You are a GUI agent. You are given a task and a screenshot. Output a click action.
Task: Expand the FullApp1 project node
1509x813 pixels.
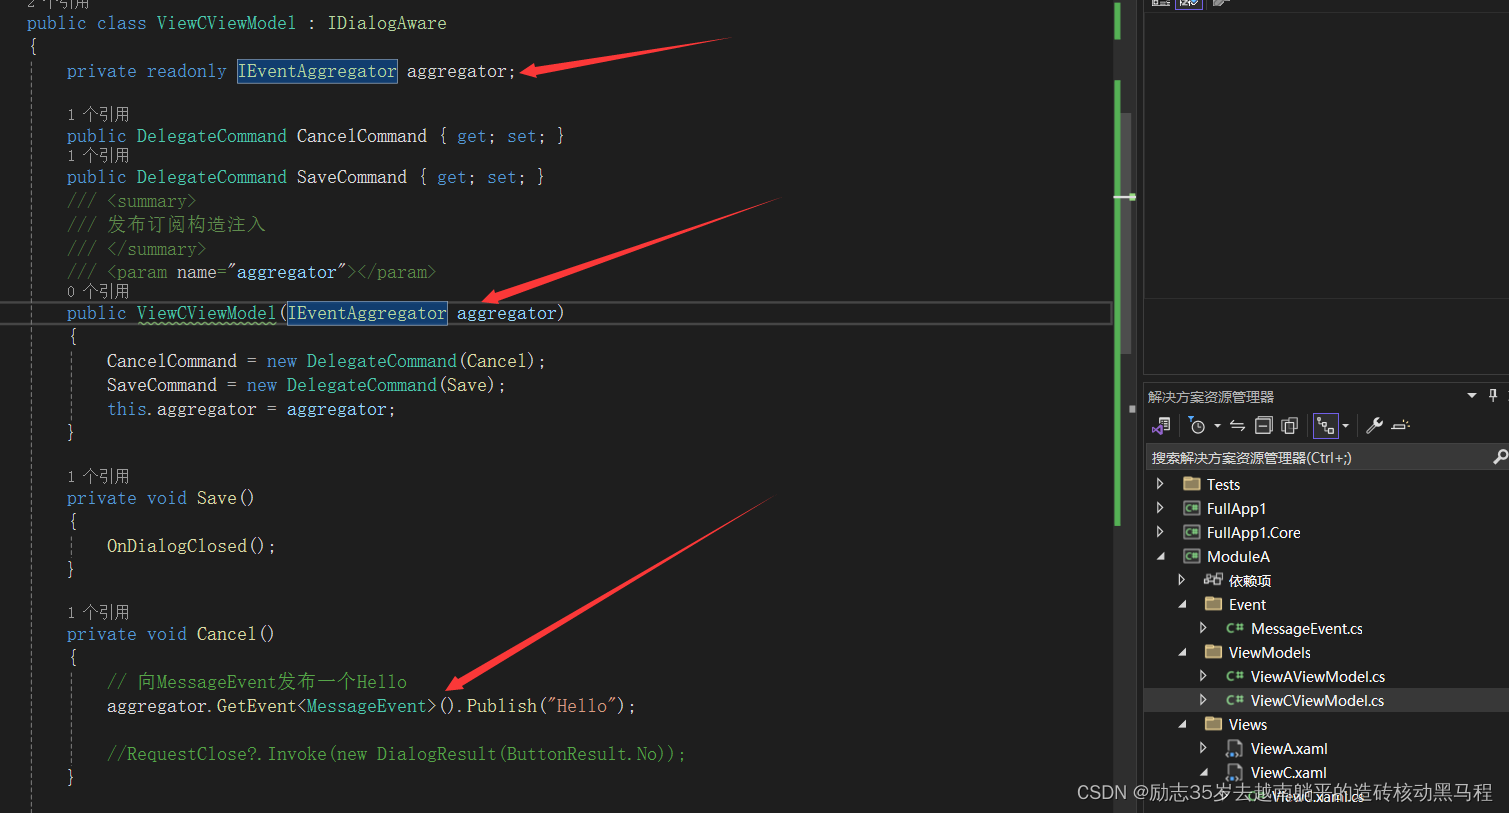pyautogui.click(x=1160, y=508)
